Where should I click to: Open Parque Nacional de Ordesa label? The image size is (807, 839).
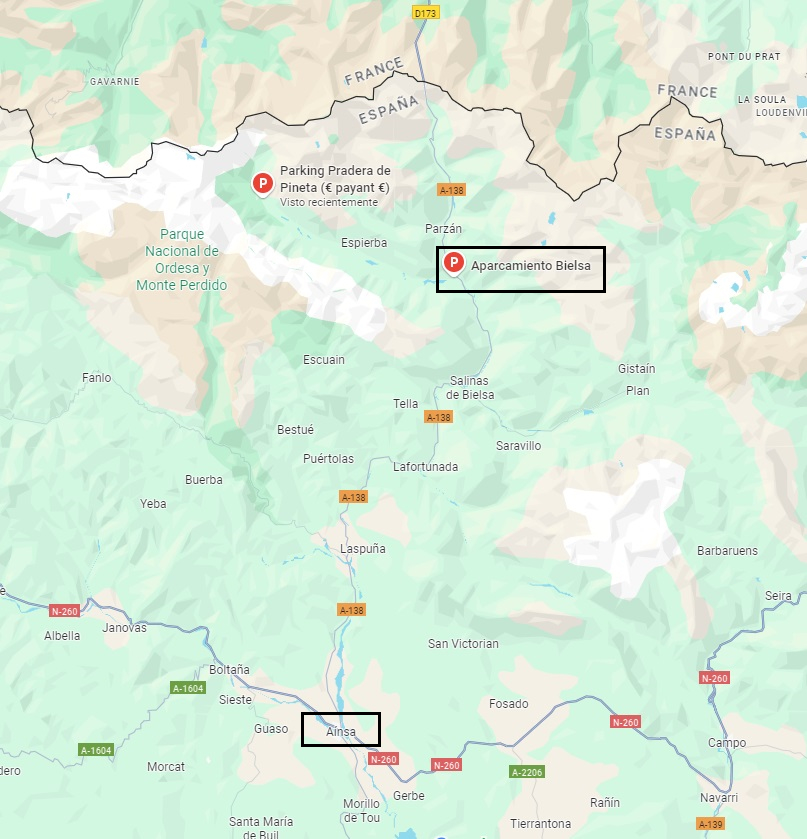pyautogui.click(x=181, y=260)
